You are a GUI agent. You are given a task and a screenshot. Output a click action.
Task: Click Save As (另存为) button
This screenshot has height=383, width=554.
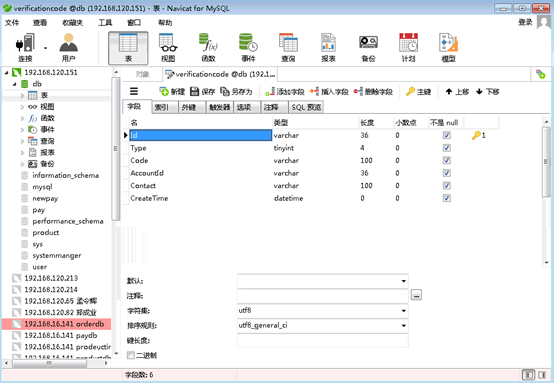pos(236,92)
